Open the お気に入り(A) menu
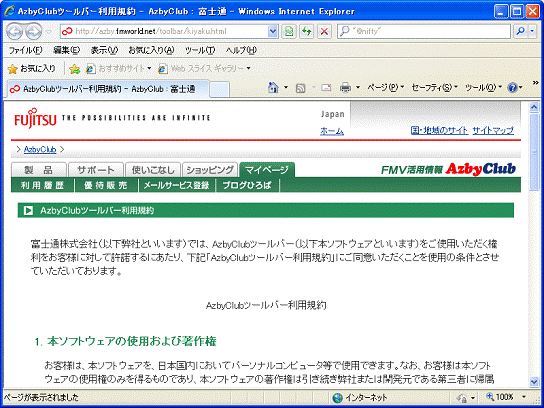This screenshot has width=544, height=408. (151, 50)
